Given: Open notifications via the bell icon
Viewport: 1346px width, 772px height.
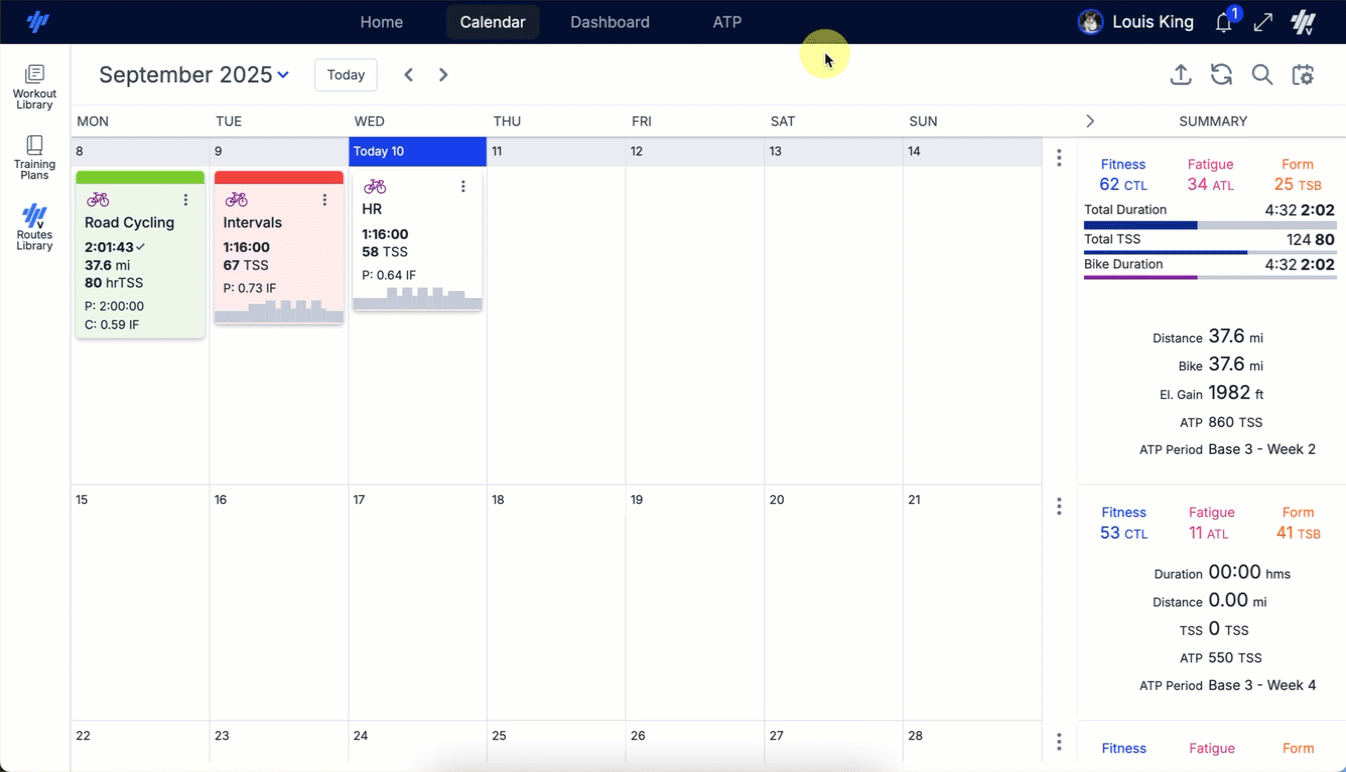Looking at the screenshot, I should click(1223, 22).
